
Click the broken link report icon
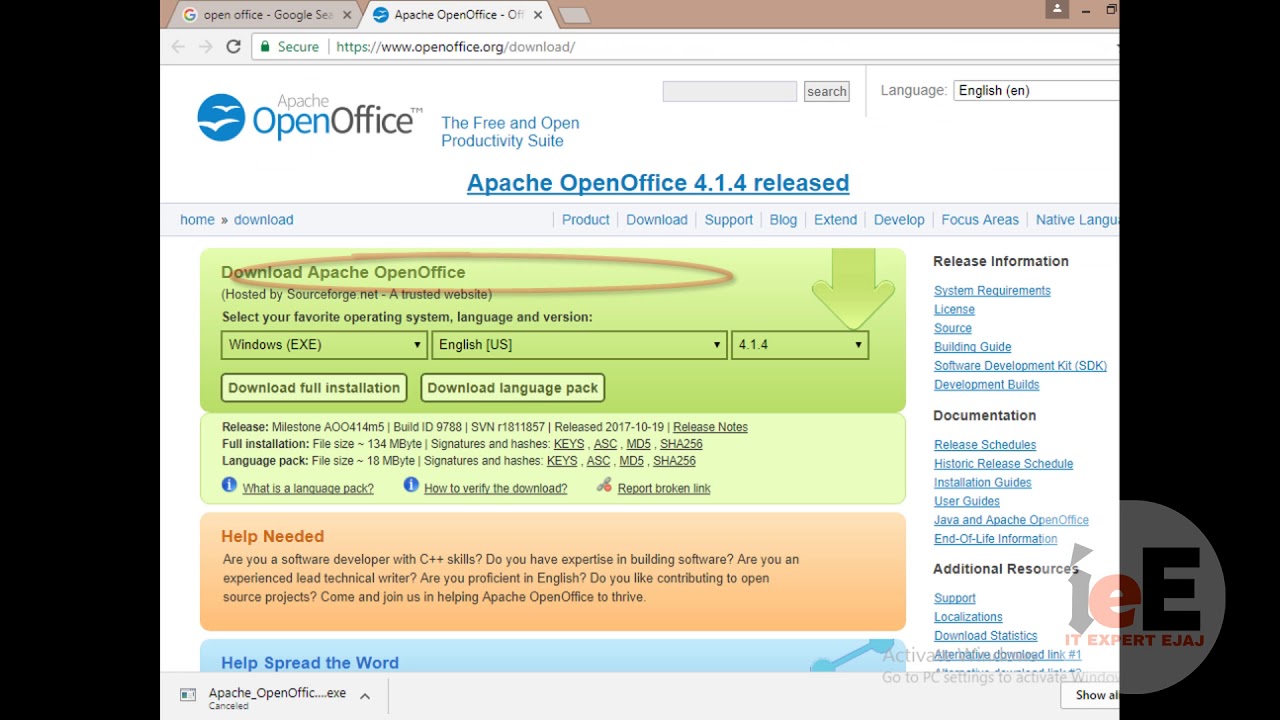click(604, 485)
